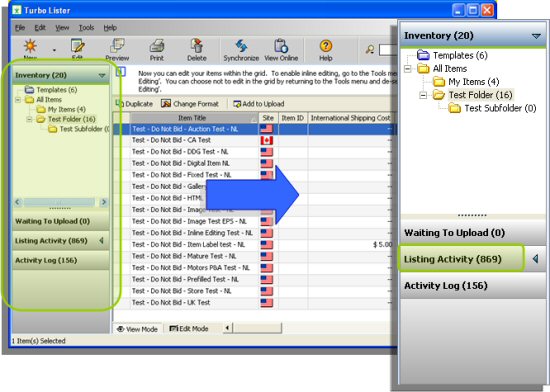The image size is (550, 392).
Task: Select row Test - Do Not Bid - Motors P&A Test - NL
Action: (x=255, y=268)
